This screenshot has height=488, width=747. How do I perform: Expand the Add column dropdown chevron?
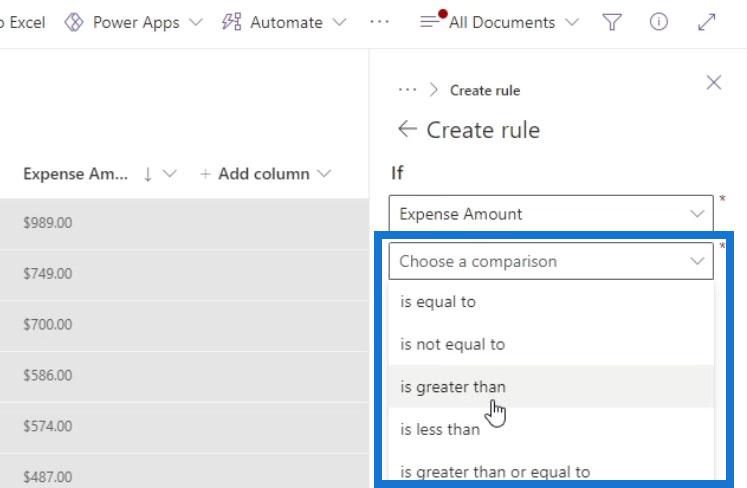pos(324,174)
